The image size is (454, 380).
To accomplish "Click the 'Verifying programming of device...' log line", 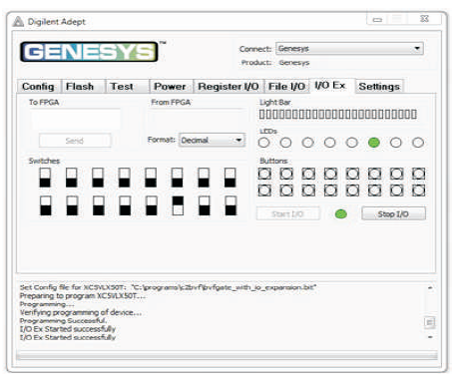I will point(81,312).
